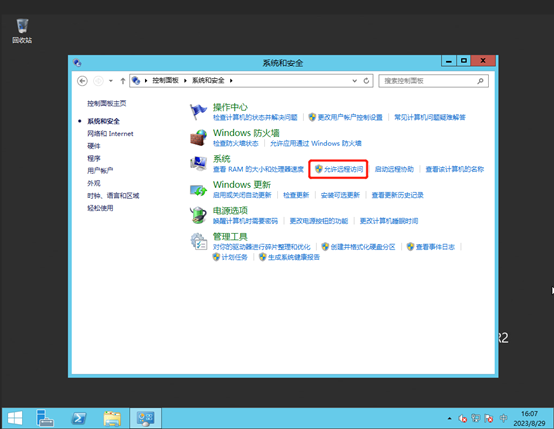The image size is (554, 429).
Task: Launch Server Manager from the taskbar
Action: (x=45, y=418)
